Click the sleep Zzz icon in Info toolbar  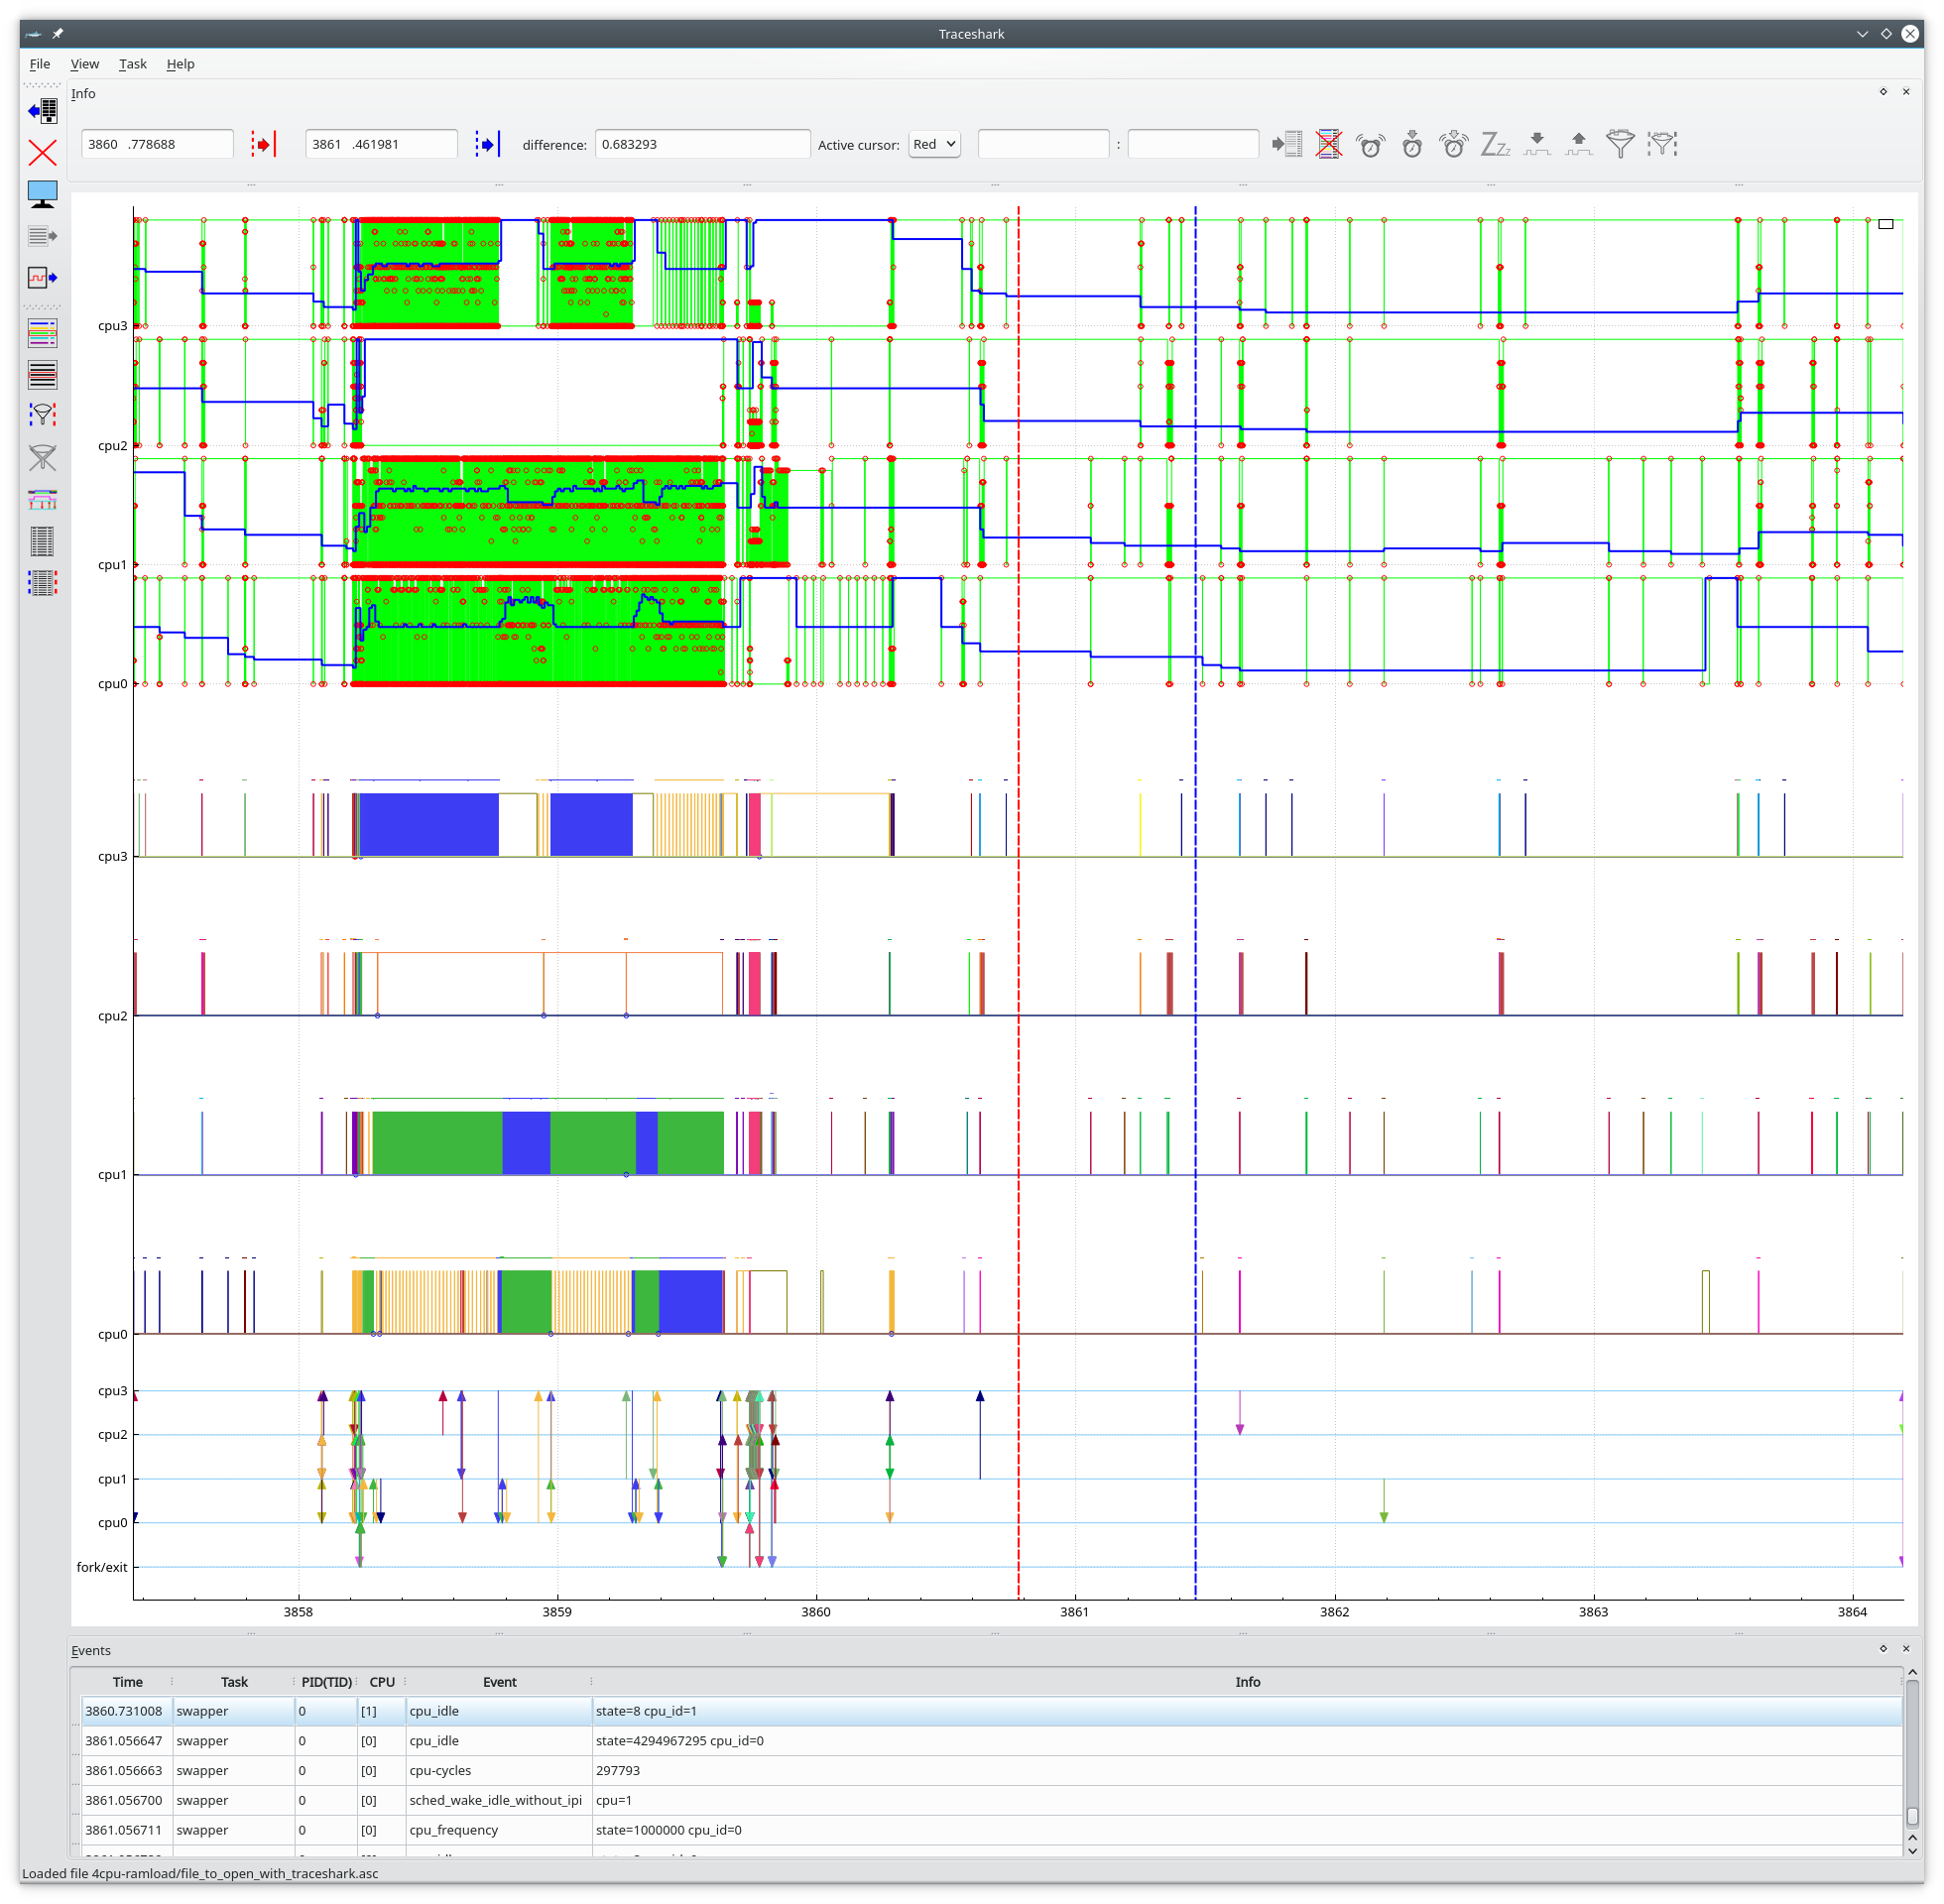coord(1494,144)
